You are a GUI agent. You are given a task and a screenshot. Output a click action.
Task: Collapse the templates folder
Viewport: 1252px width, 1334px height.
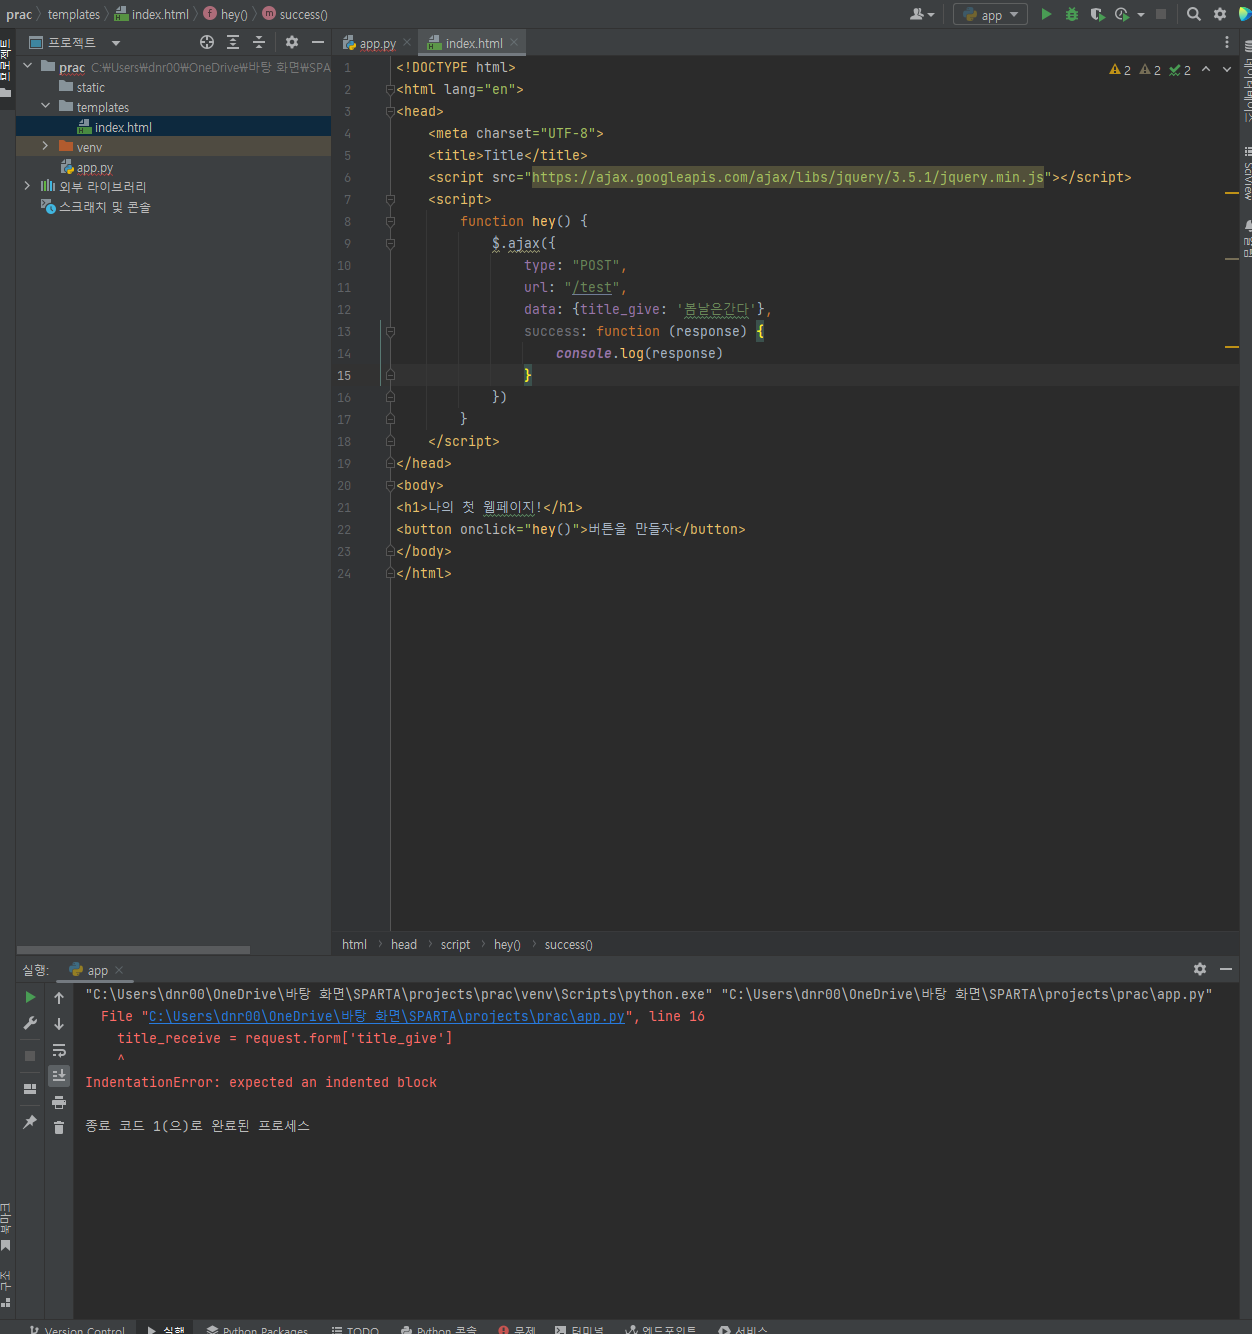coord(45,106)
